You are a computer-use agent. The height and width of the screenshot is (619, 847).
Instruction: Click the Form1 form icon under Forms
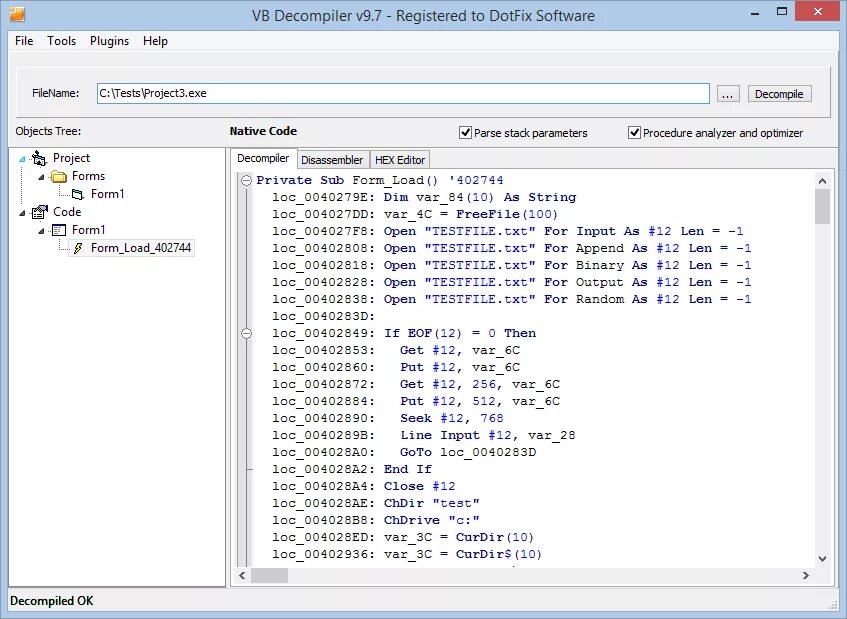78,194
